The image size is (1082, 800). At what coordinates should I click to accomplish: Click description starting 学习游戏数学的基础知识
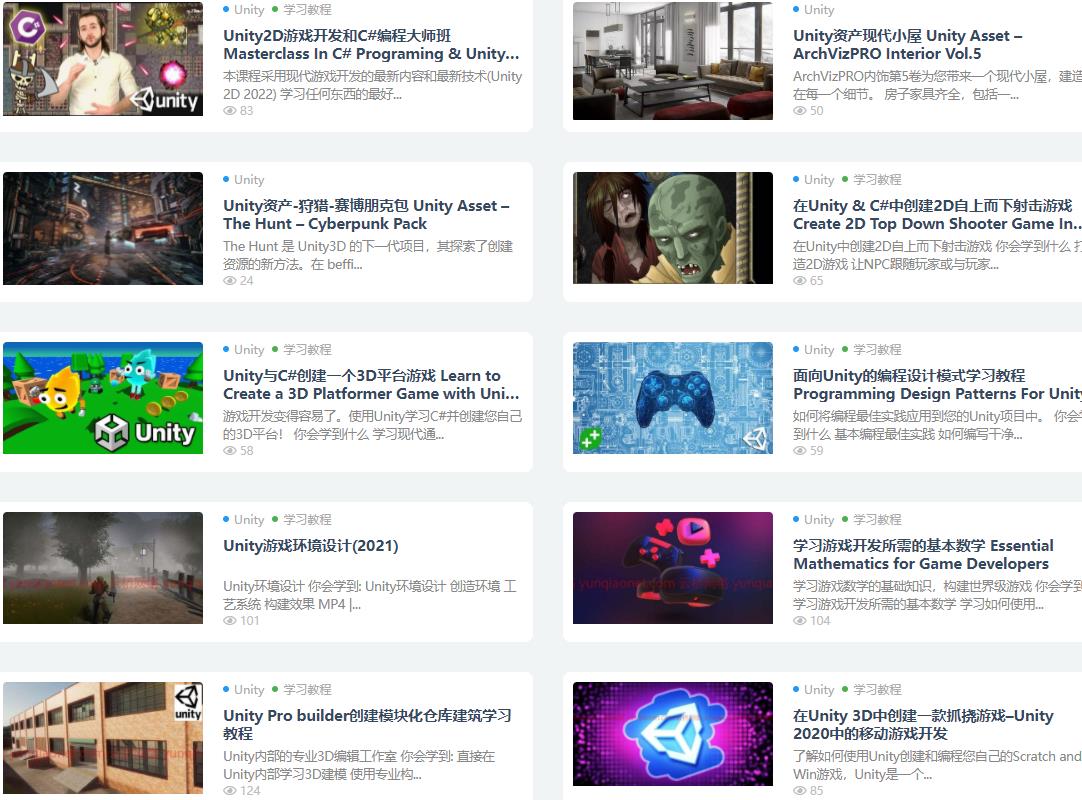click(937, 595)
